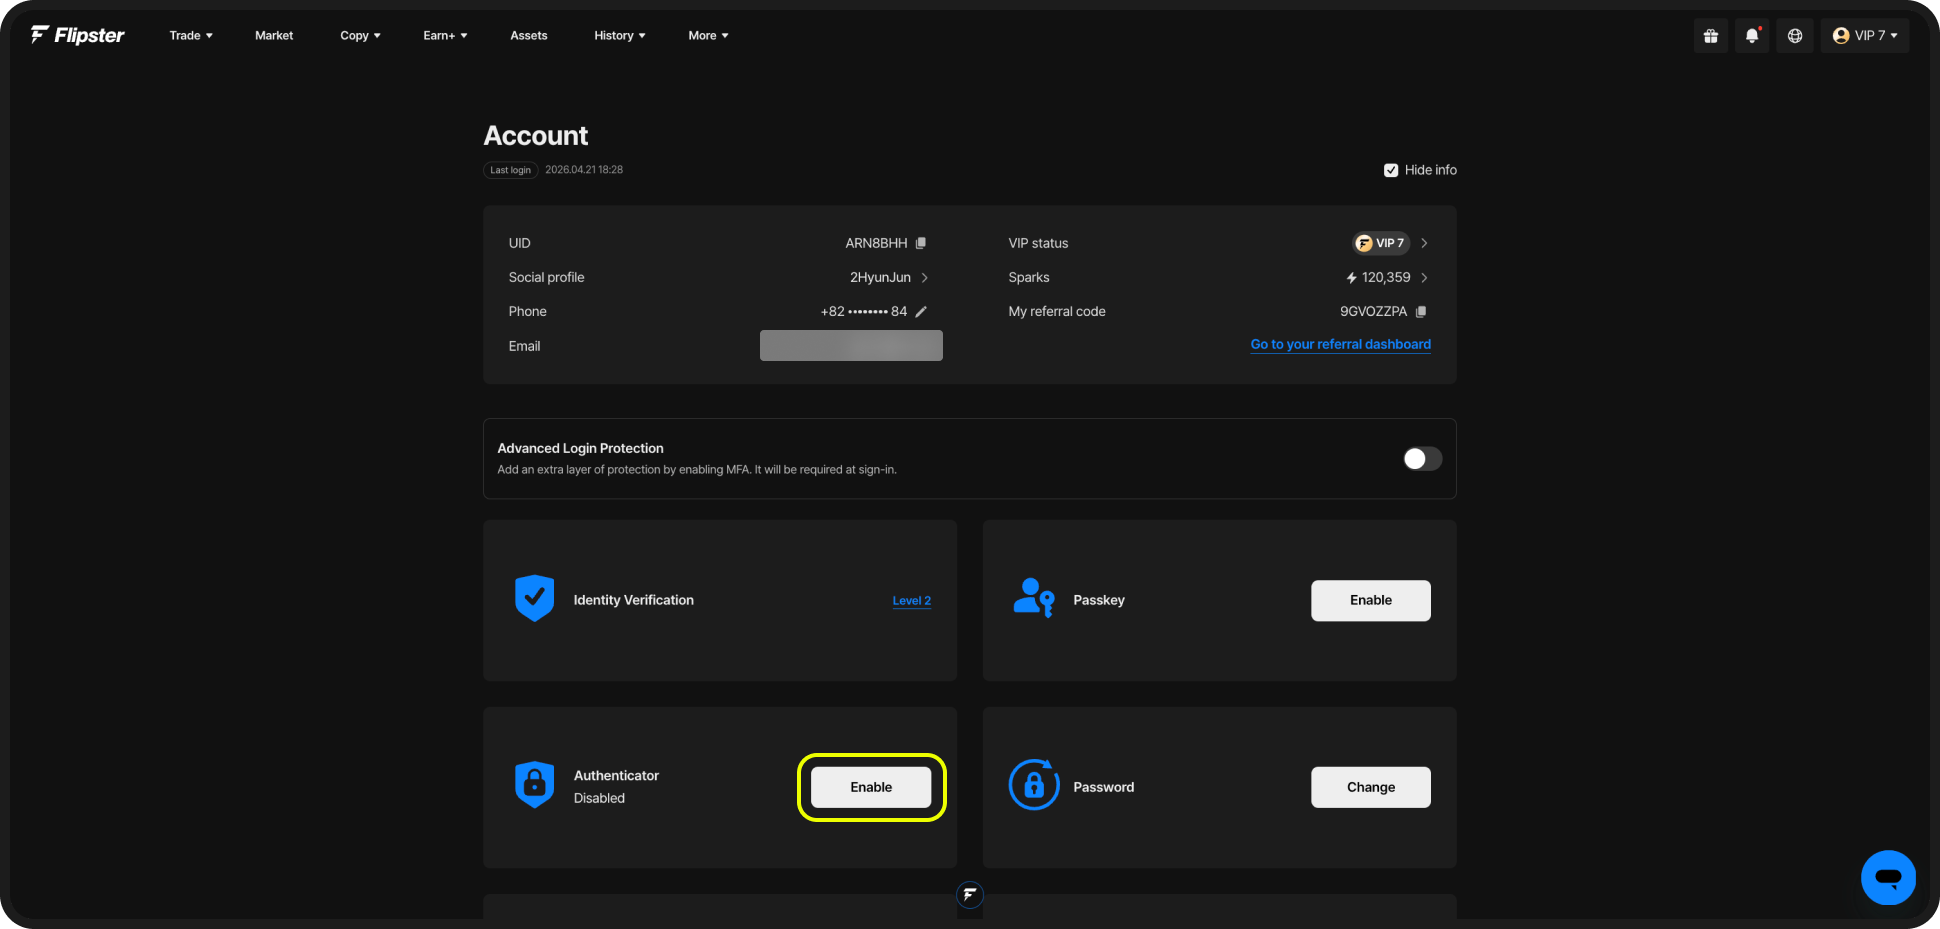Copy the UID ARN8BHH
1940x929 pixels.
click(921, 243)
